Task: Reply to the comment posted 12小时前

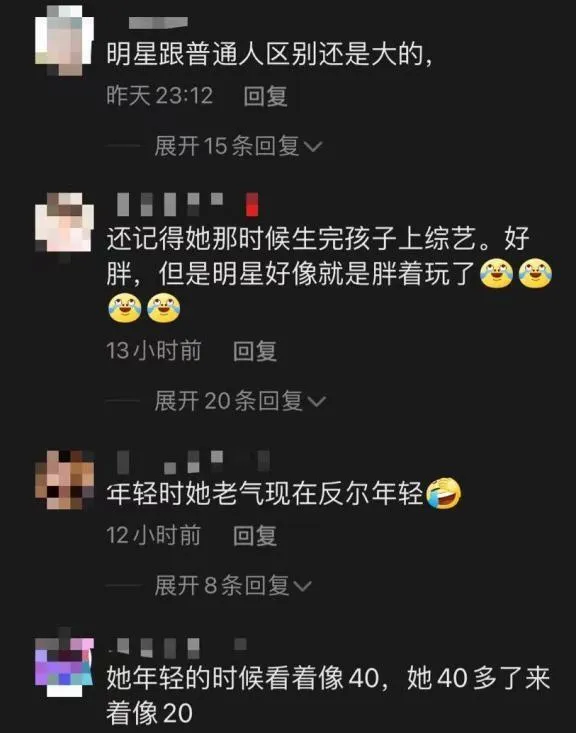Action: 255,535
